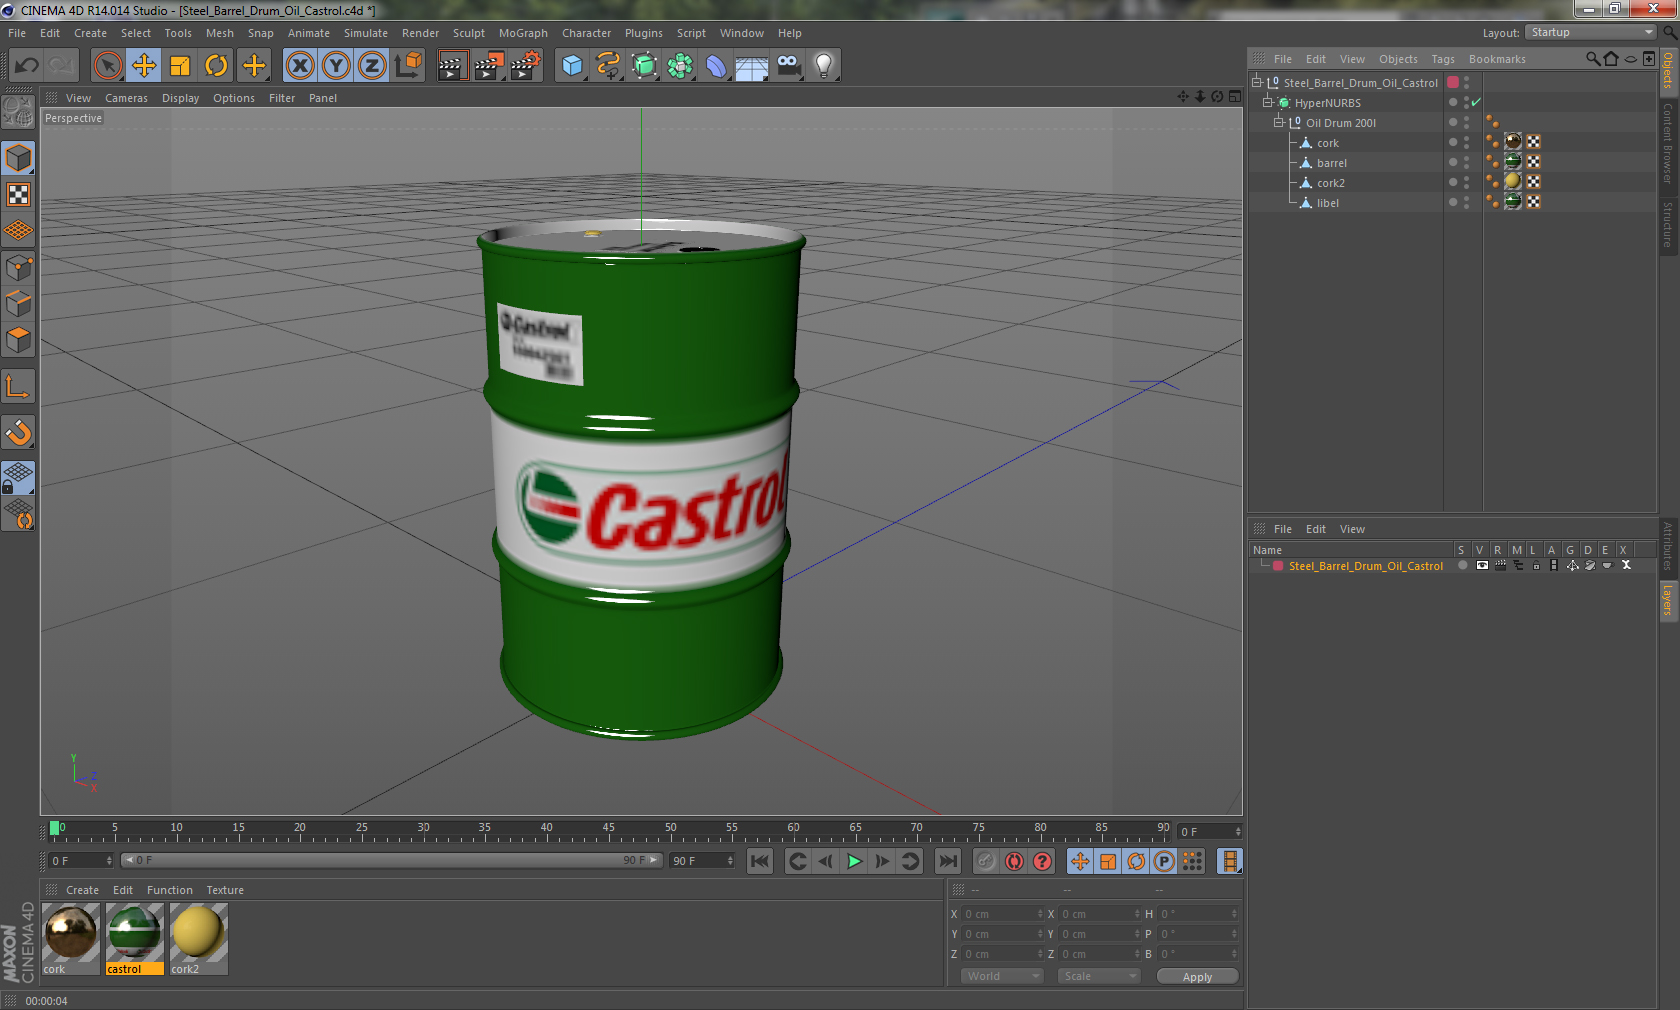The image size is (1680, 1010).
Task: Toggle Z axis lock
Action: tap(372, 66)
